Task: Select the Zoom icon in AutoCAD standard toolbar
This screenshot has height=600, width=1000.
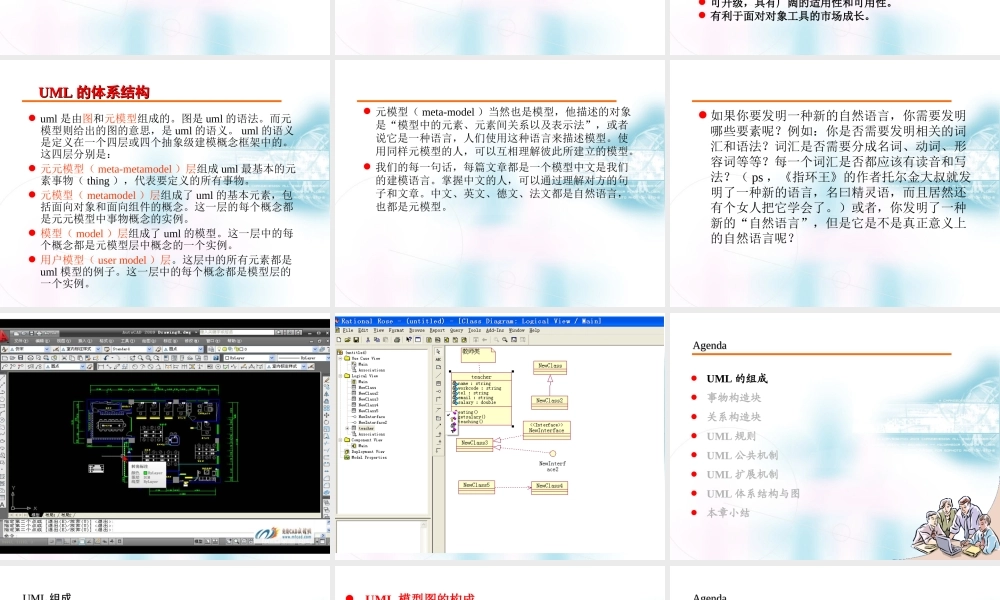Action: [142, 357]
